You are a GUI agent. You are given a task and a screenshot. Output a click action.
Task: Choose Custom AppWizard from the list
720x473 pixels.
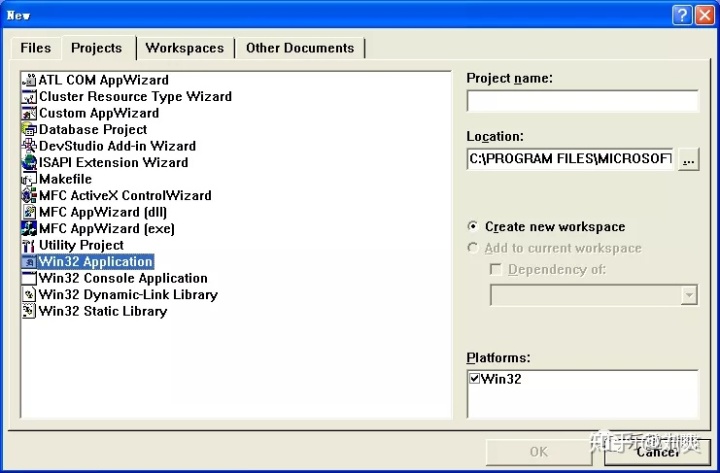coord(99,113)
